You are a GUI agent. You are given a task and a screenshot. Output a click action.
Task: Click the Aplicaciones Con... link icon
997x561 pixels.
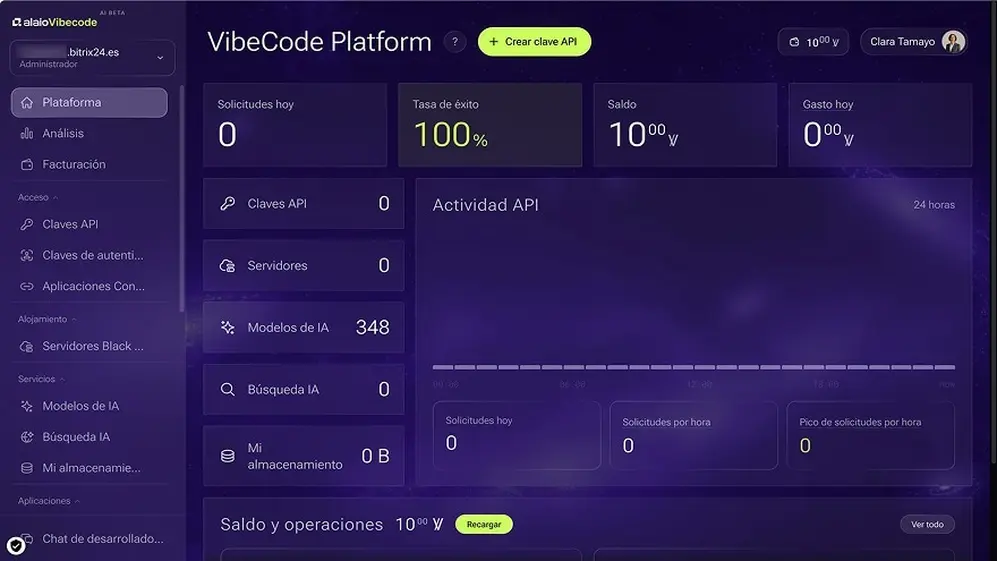tap(27, 286)
